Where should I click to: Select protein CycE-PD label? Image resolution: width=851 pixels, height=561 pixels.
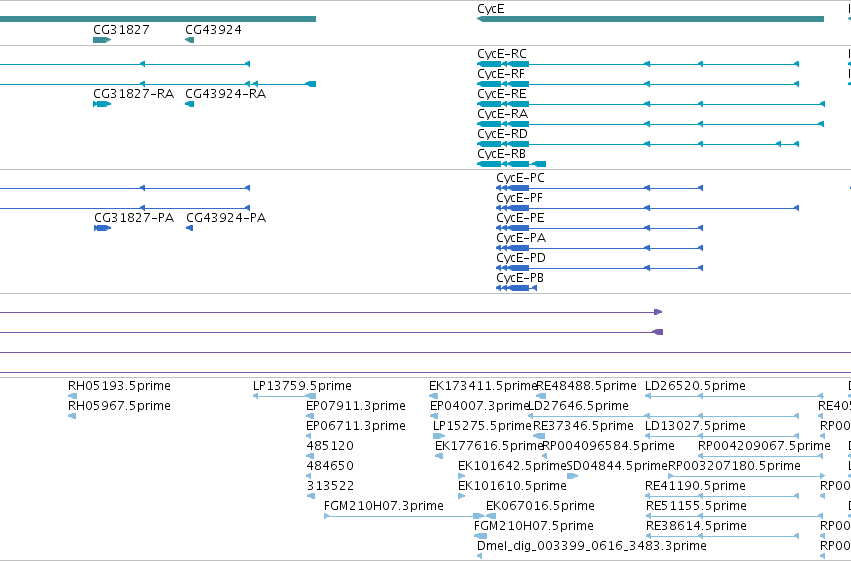click(x=520, y=258)
